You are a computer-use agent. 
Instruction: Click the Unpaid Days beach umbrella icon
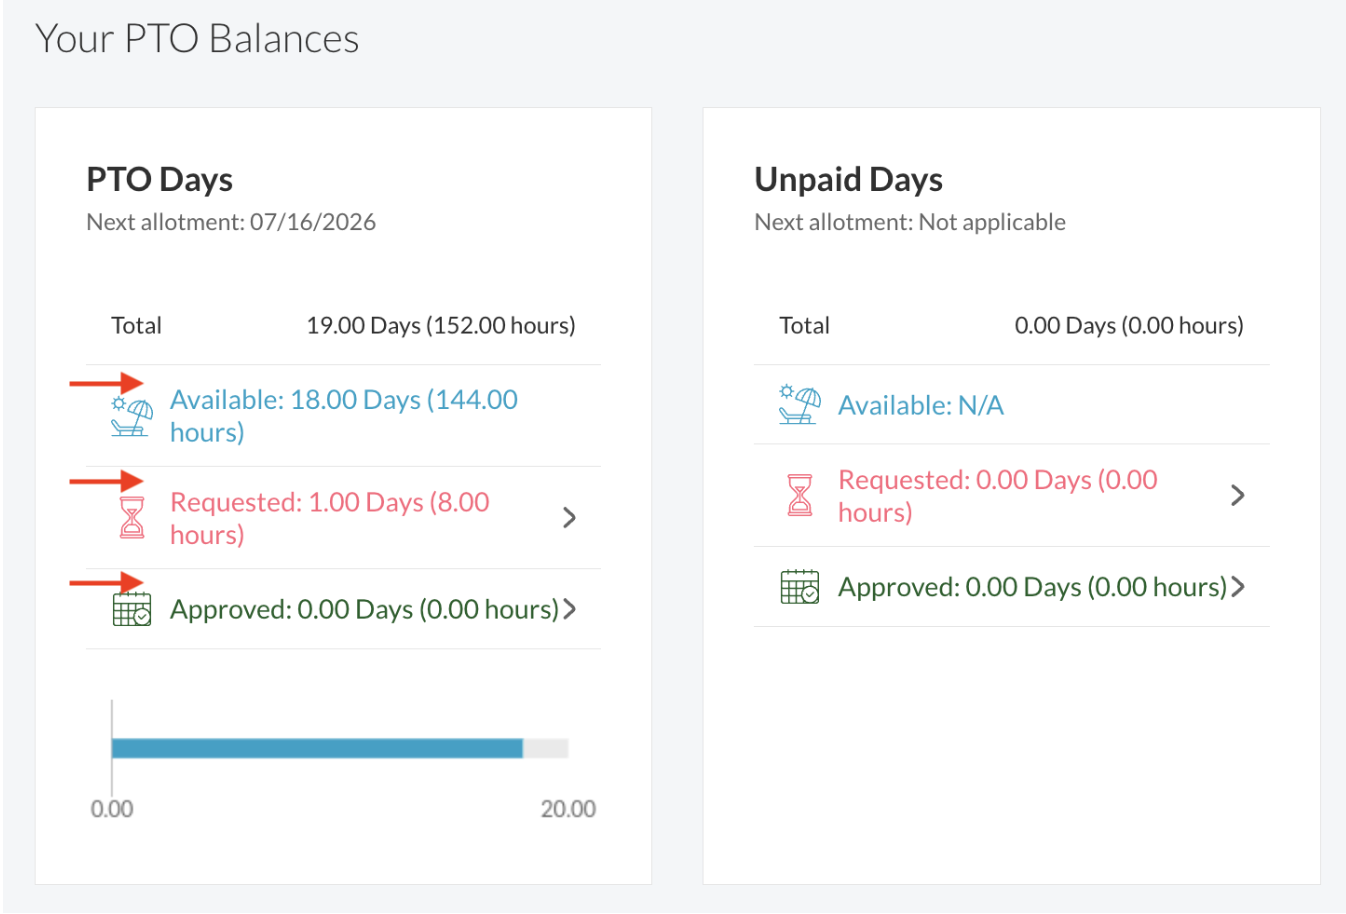pyautogui.click(x=799, y=405)
